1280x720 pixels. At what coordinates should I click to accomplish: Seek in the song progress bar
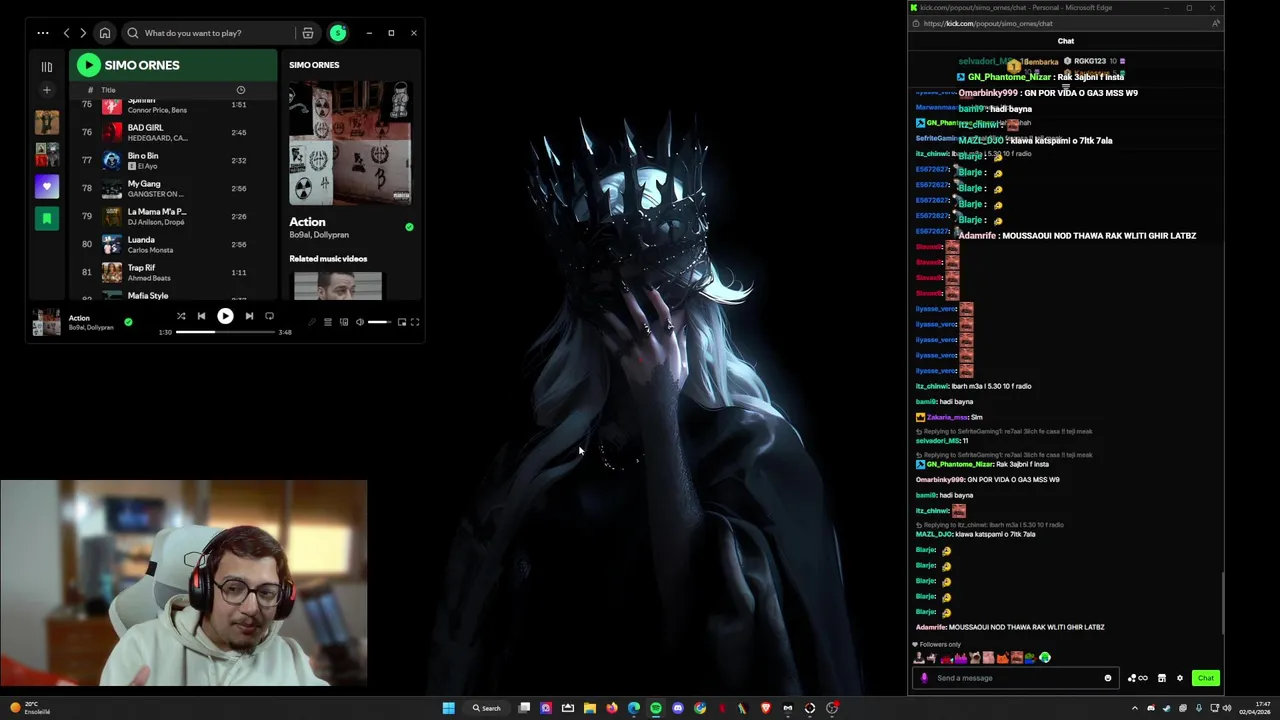[x=225, y=332]
